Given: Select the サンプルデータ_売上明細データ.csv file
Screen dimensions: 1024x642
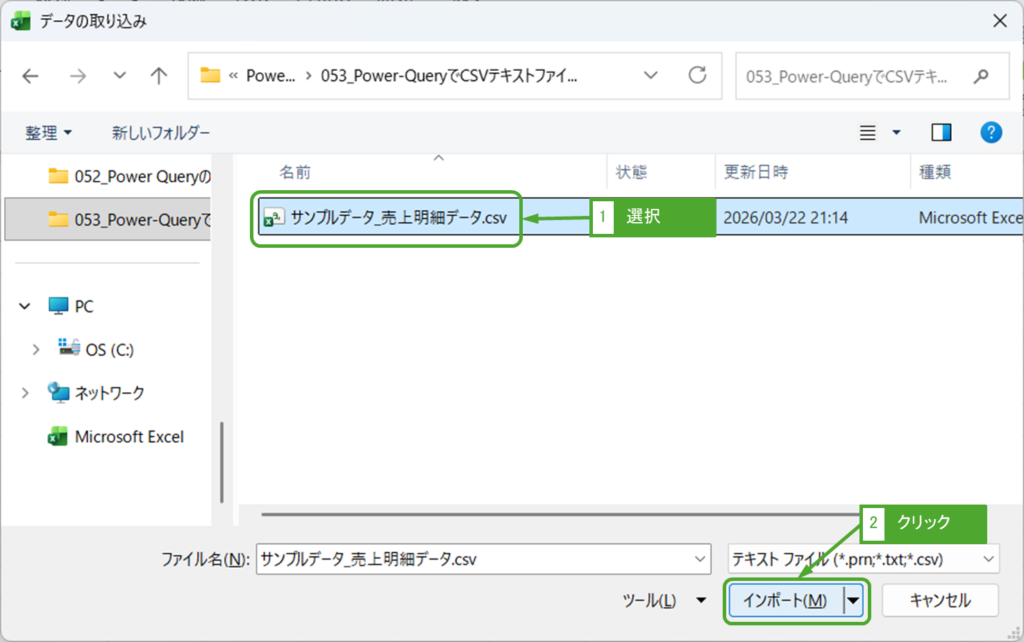Looking at the screenshot, I should point(397,218).
